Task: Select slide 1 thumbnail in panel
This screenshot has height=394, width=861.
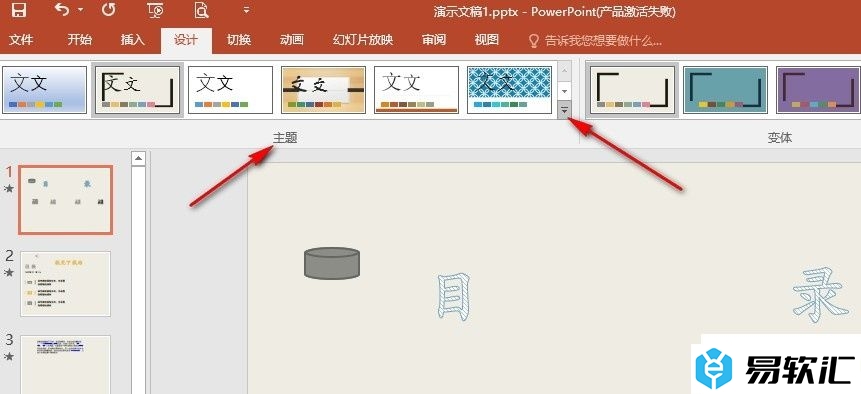Action: pos(66,200)
